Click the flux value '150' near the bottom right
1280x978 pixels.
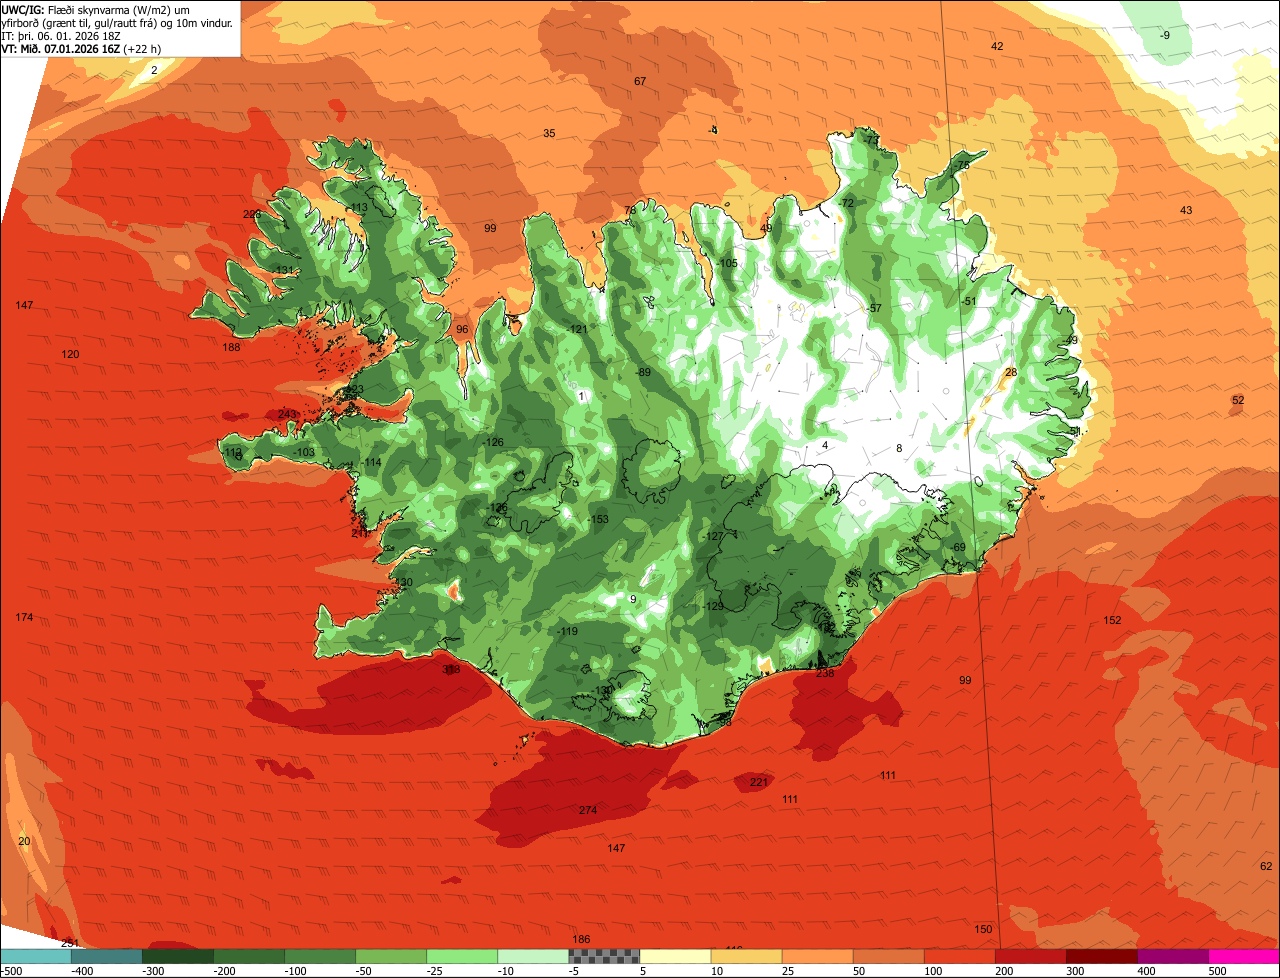tap(984, 929)
